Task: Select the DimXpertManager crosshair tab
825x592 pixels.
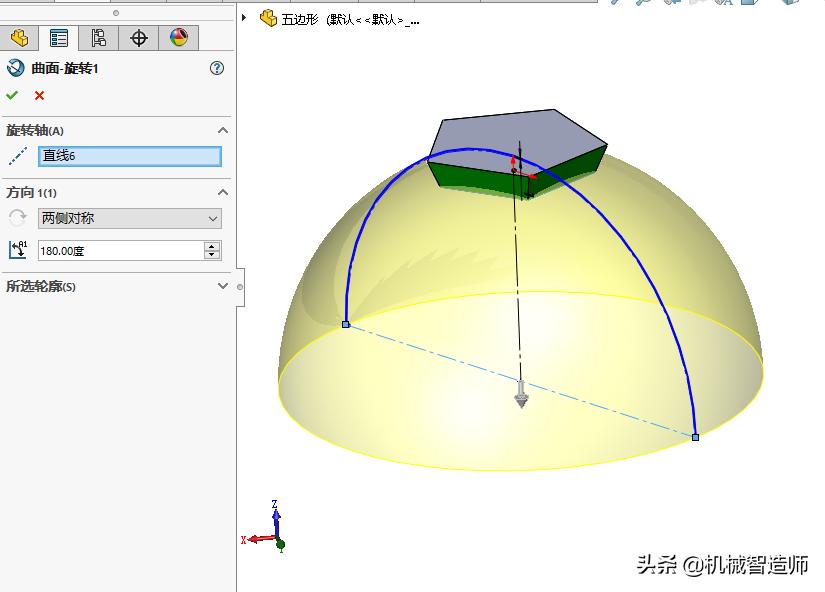Action: click(138, 37)
